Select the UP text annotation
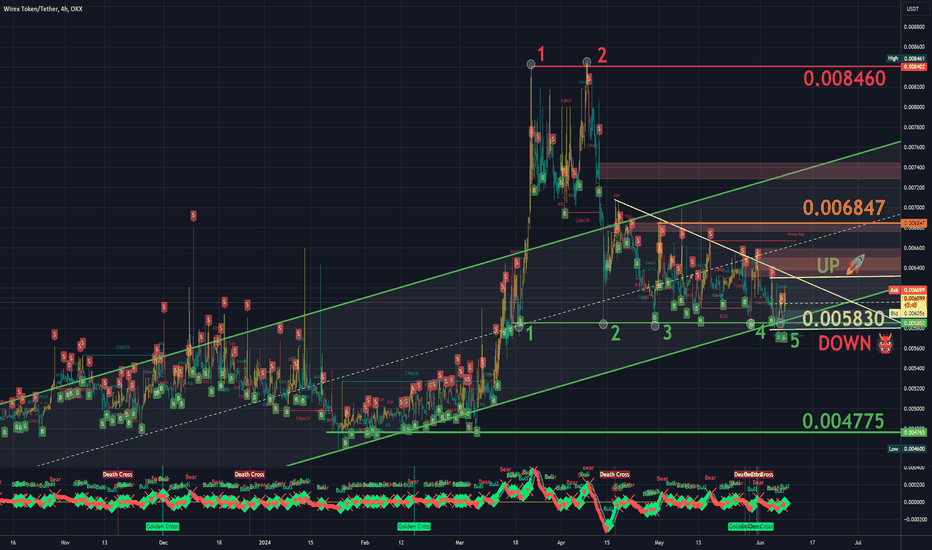This screenshot has width=932, height=550. (x=828, y=265)
